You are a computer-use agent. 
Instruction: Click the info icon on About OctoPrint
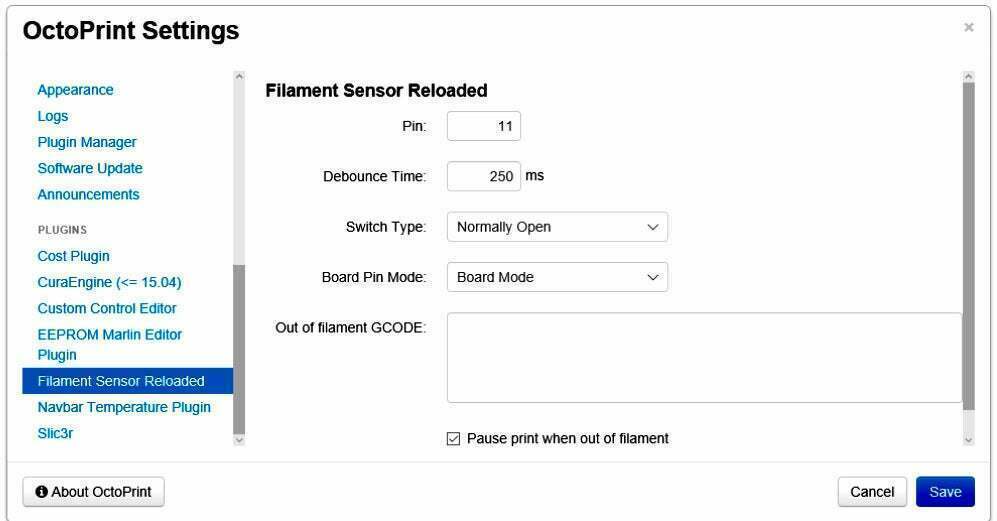point(42,492)
